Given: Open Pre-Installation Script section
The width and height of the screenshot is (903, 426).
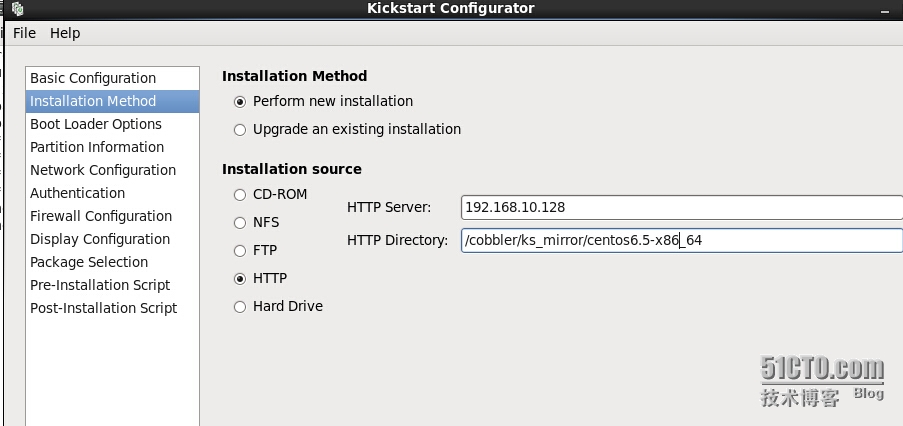Looking at the screenshot, I should (112, 286).
